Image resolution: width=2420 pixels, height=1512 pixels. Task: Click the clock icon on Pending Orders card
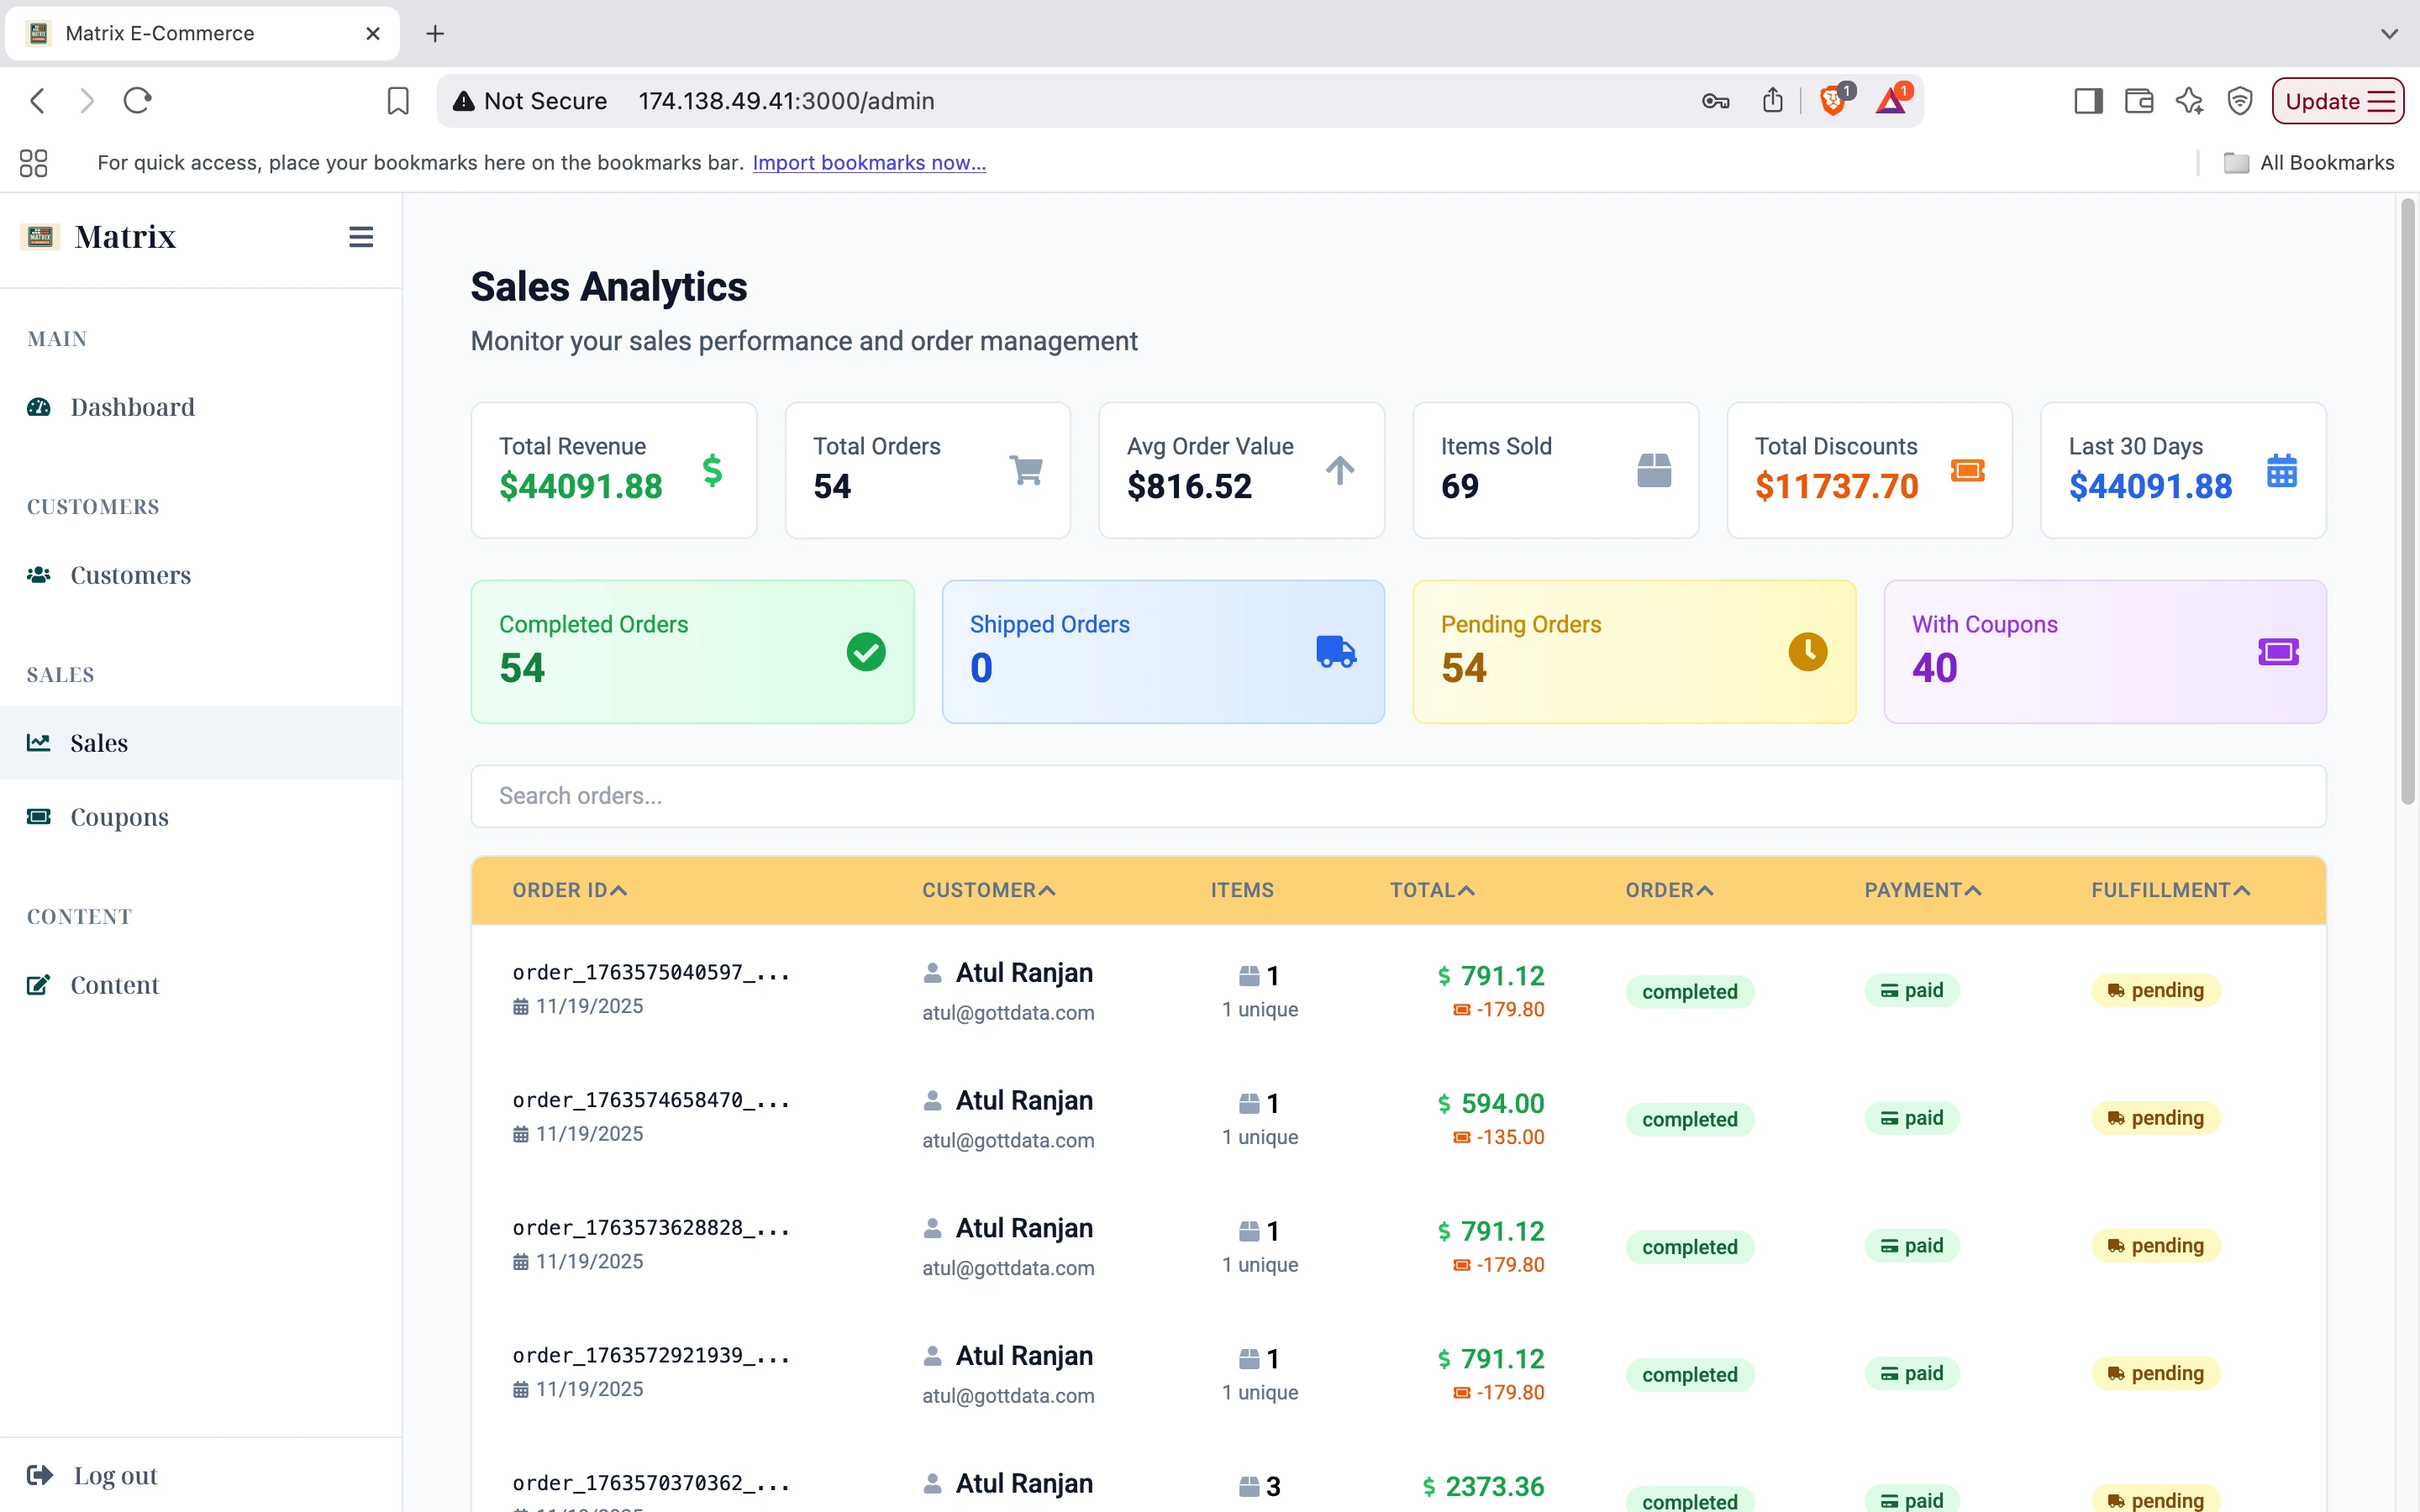1808,652
